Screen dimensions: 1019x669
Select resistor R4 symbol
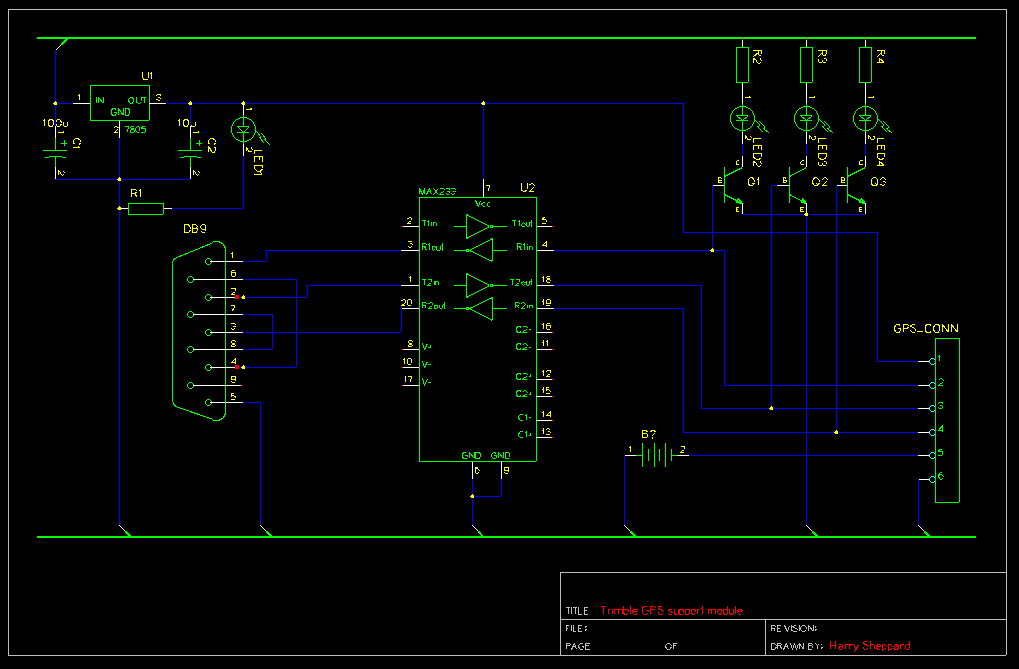click(x=865, y=65)
